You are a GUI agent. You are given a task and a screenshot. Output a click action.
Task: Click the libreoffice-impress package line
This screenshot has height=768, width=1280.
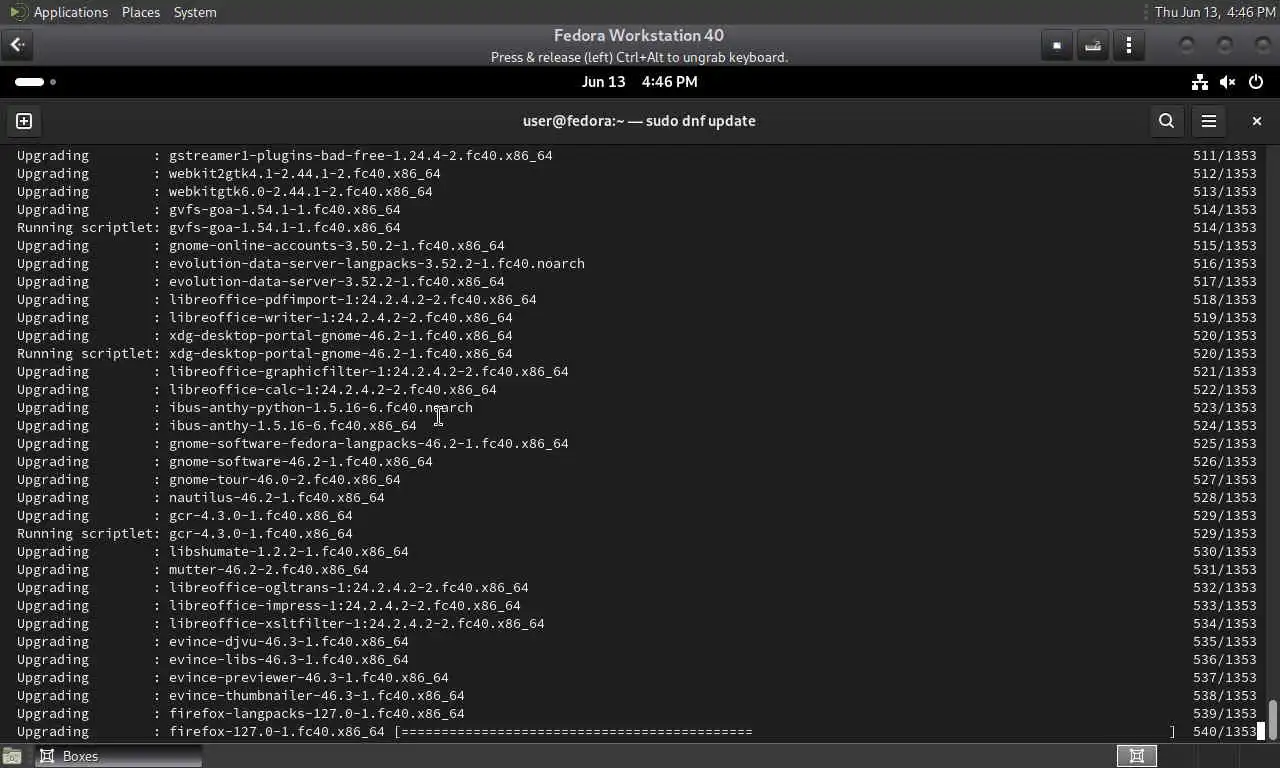tap(269, 606)
